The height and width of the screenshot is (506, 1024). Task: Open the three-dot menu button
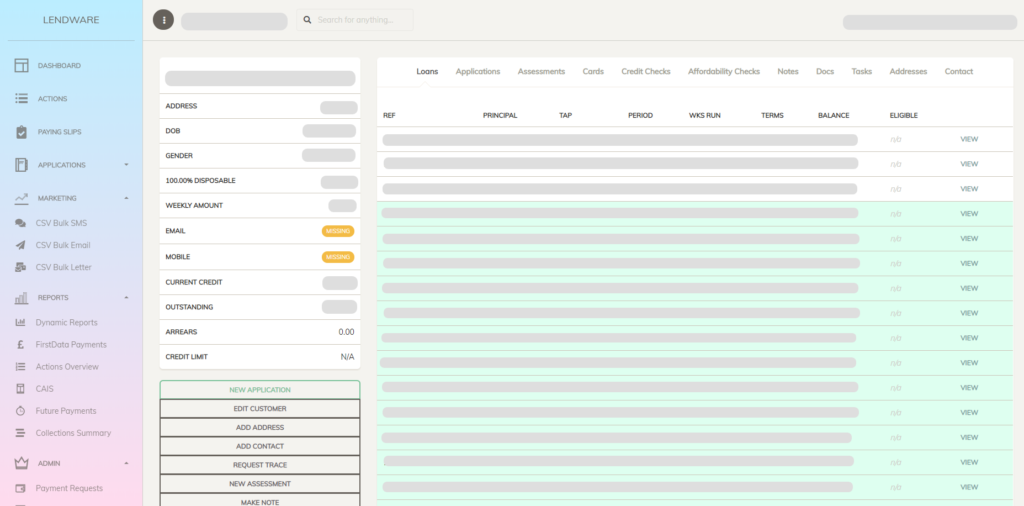[163, 20]
